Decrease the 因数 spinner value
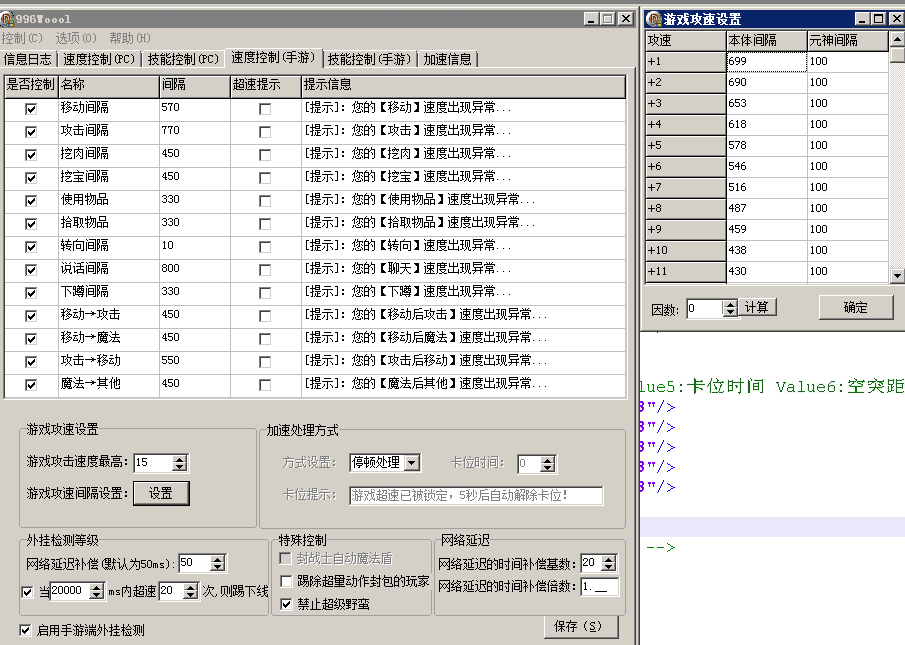 click(730, 312)
